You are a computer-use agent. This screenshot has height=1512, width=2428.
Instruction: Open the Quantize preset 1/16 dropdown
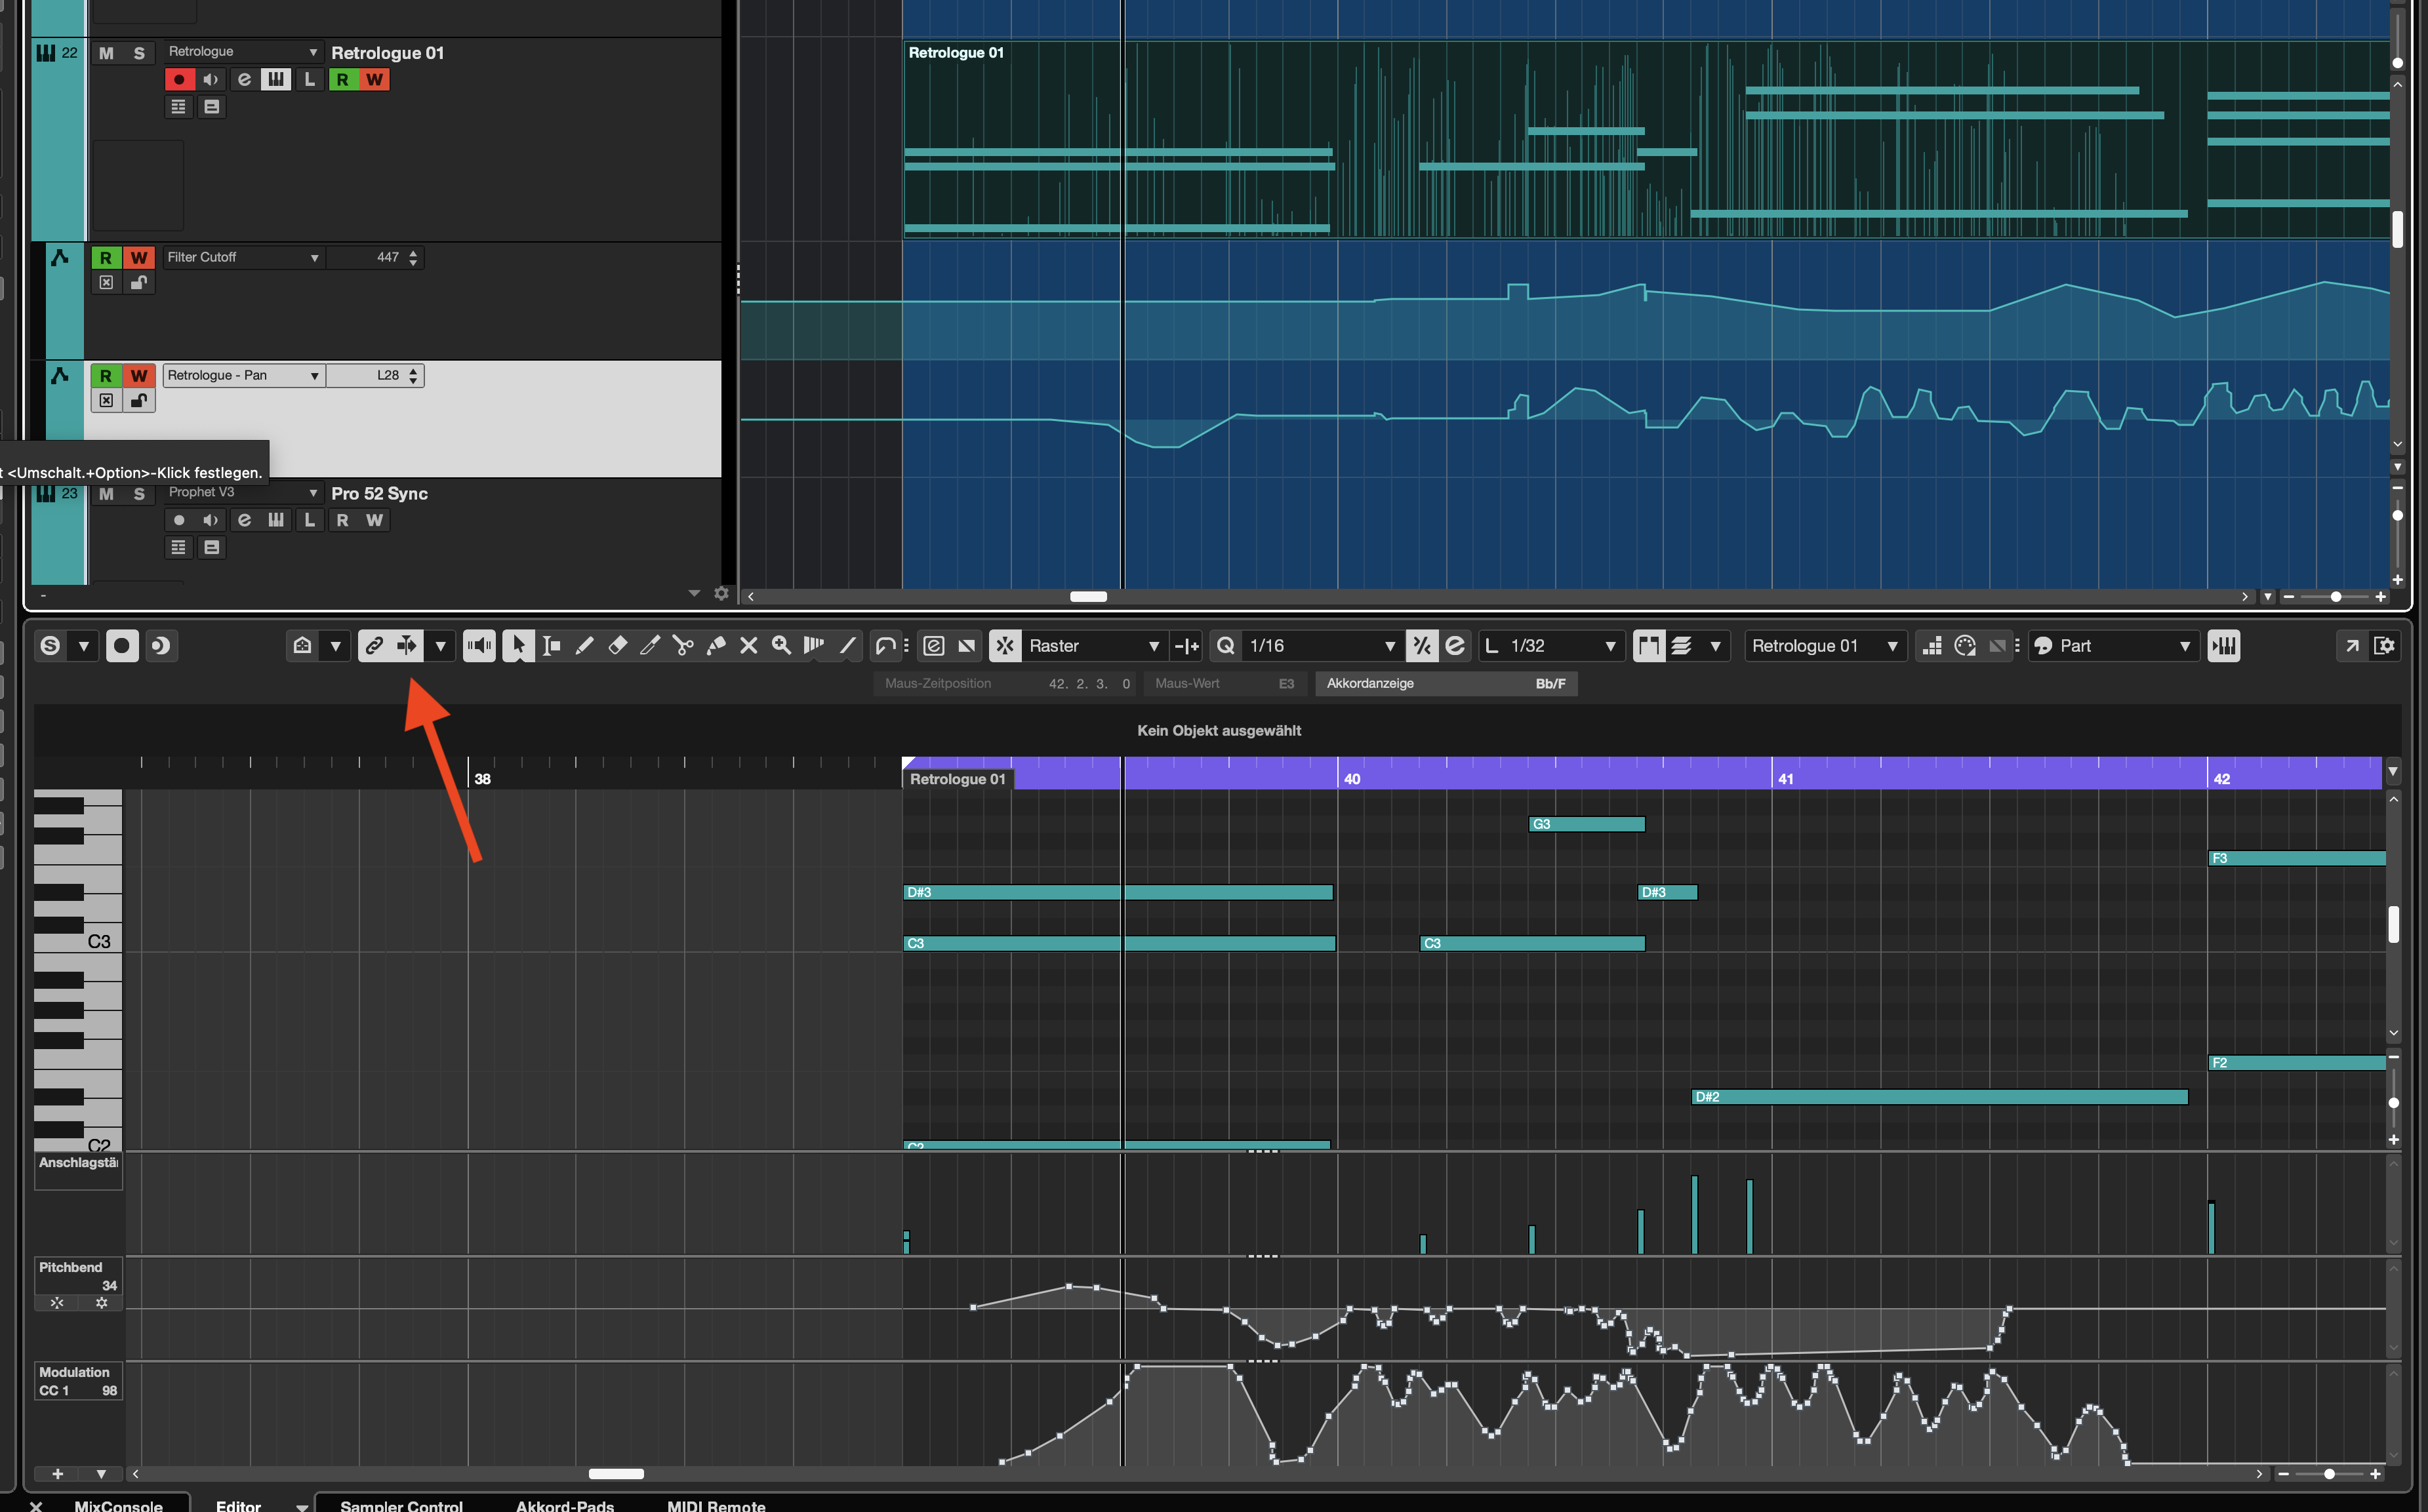click(x=1388, y=646)
